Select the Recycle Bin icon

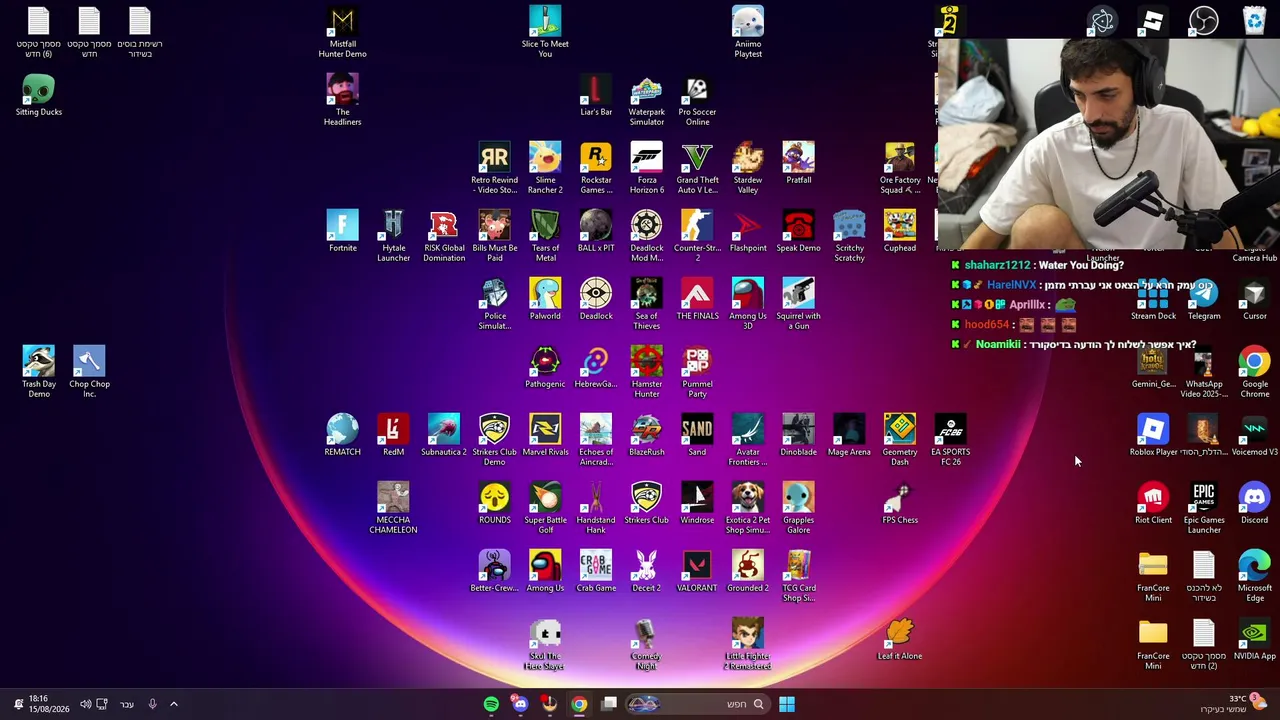(1254, 20)
